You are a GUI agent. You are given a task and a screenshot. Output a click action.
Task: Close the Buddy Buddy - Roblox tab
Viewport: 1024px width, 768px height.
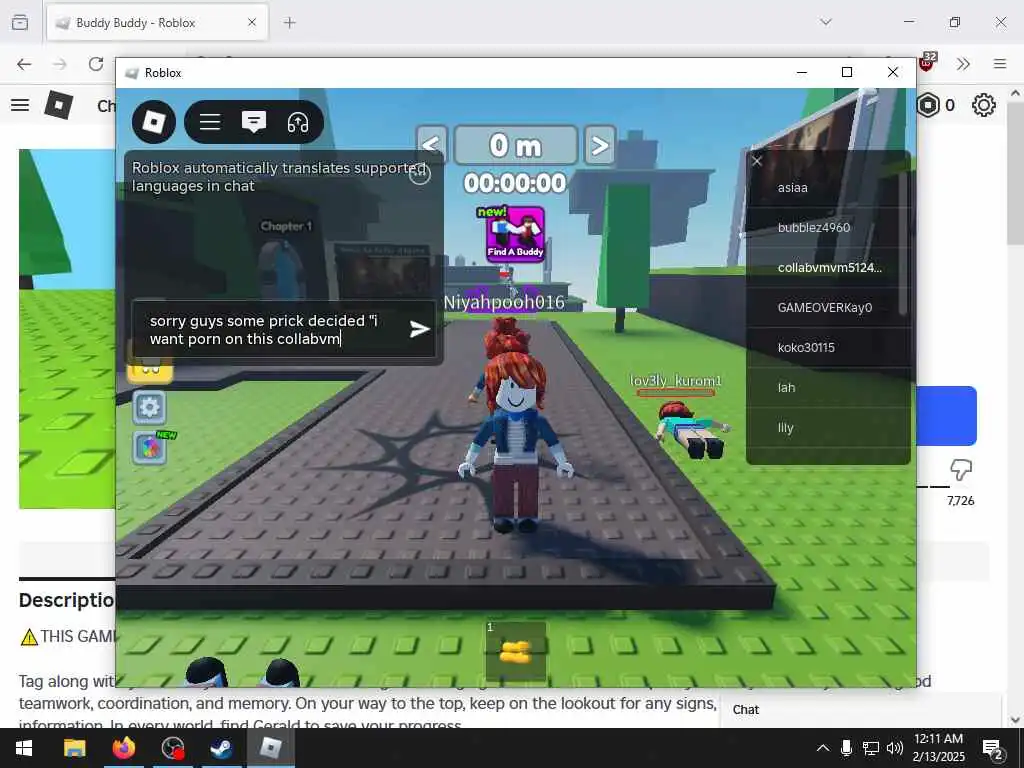pos(252,23)
